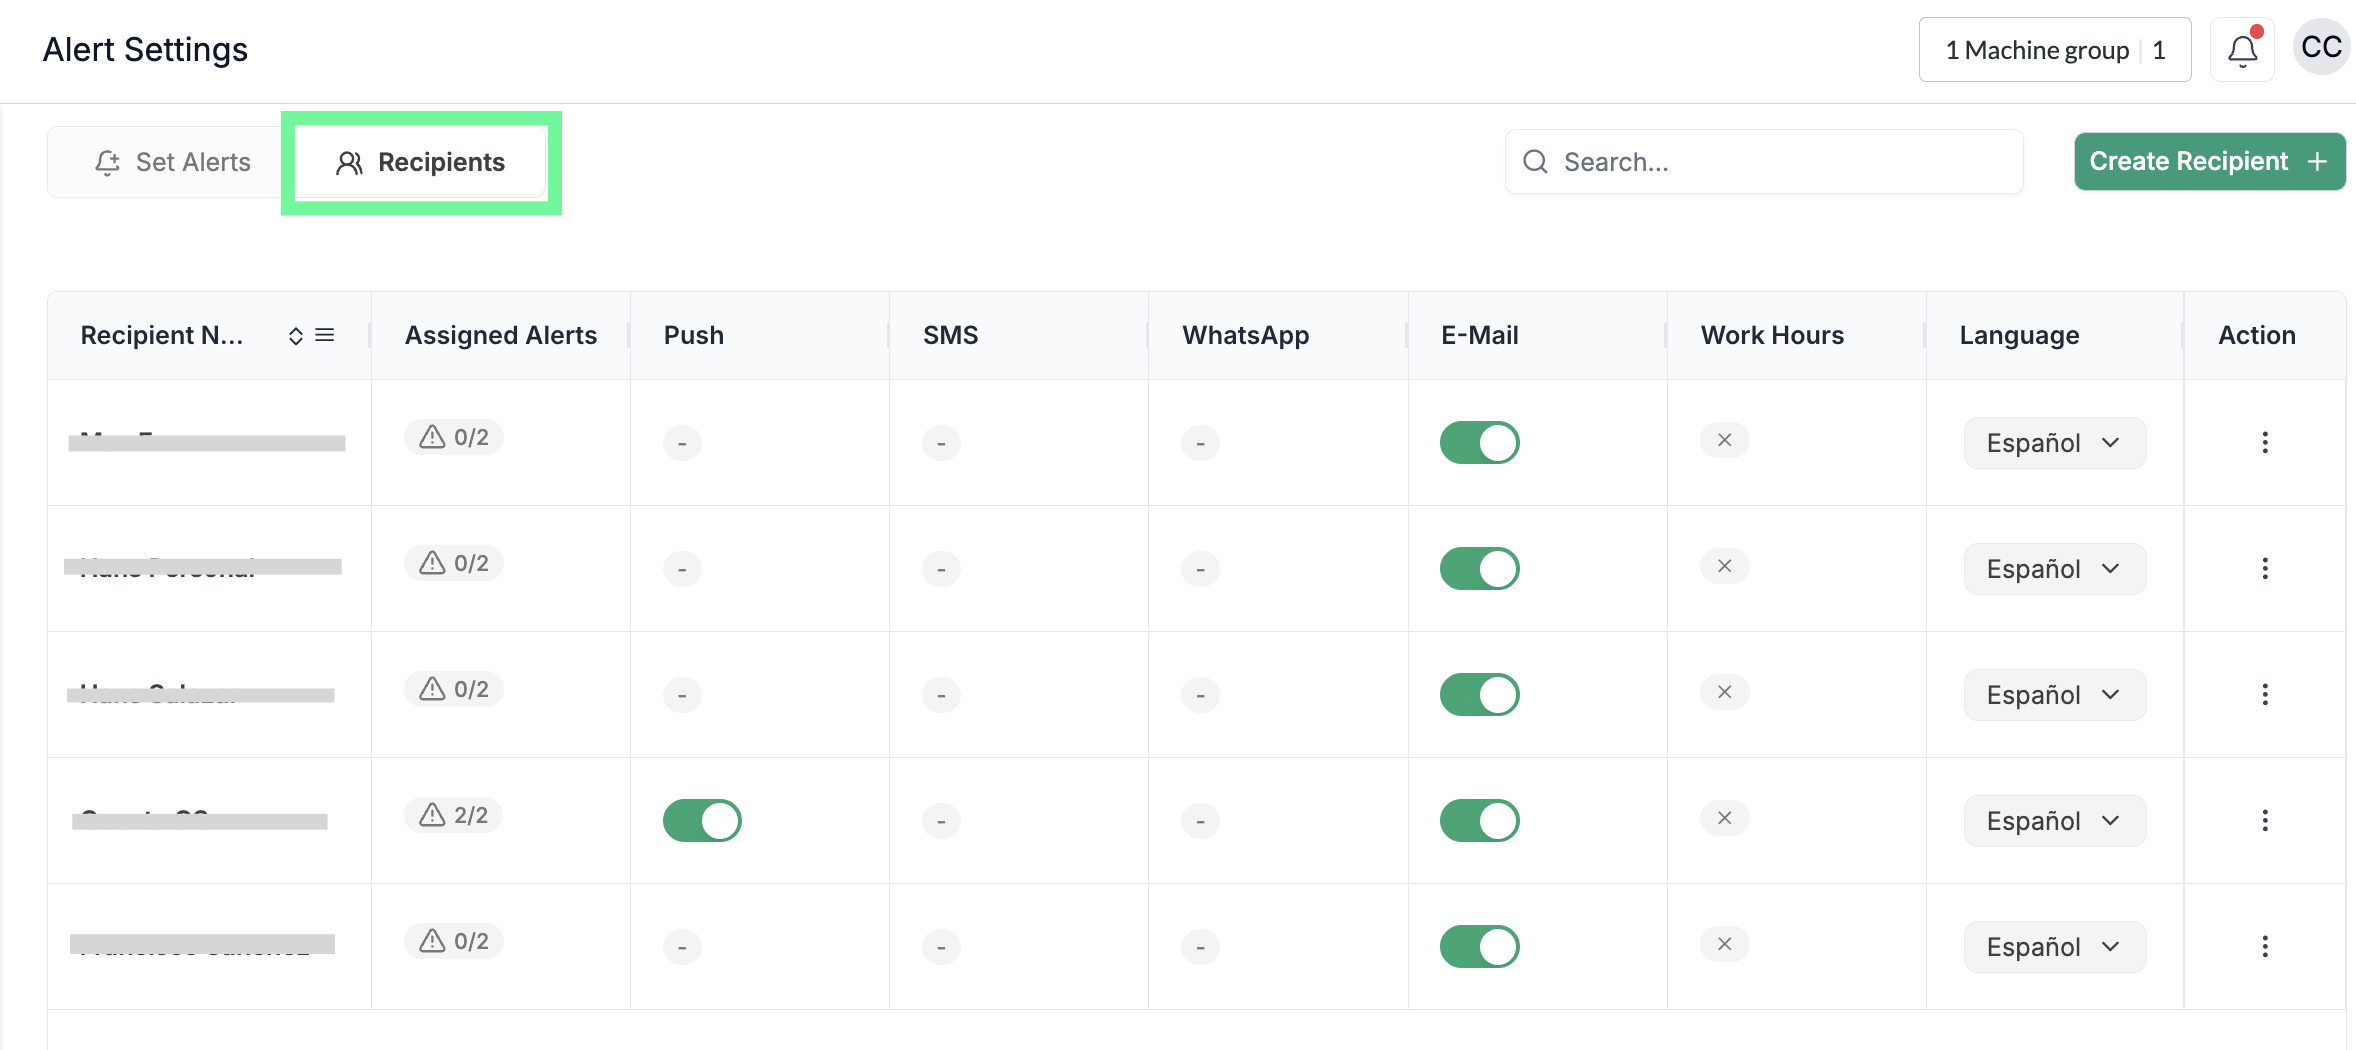Disable E-Mail toggle in first row
The width and height of the screenshot is (2356, 1050).
pyautogui.click(x=1480, y=442)
